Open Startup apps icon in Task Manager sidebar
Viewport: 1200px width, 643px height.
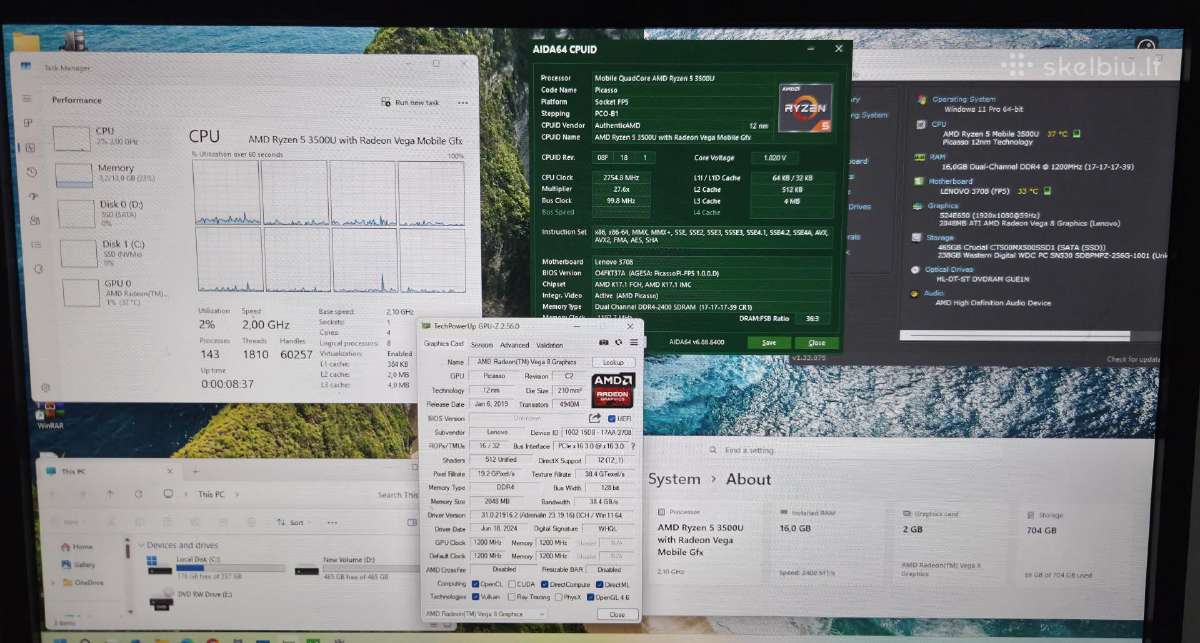click(x=33, y=196)
